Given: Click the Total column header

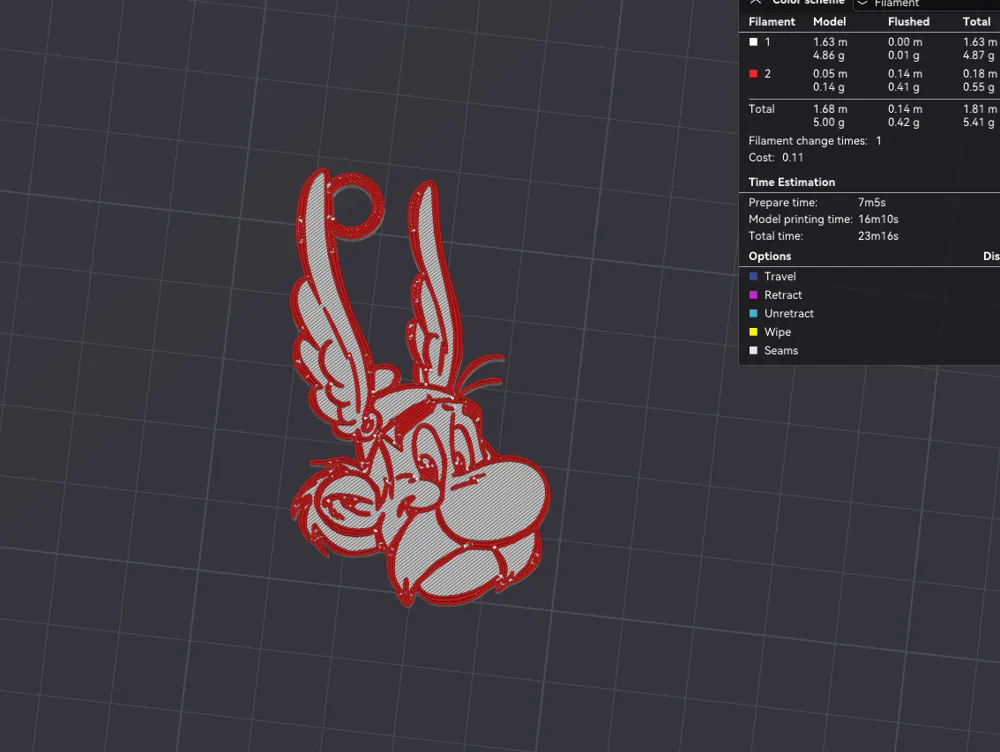Looking at the screenshot, I should point(976,22).
